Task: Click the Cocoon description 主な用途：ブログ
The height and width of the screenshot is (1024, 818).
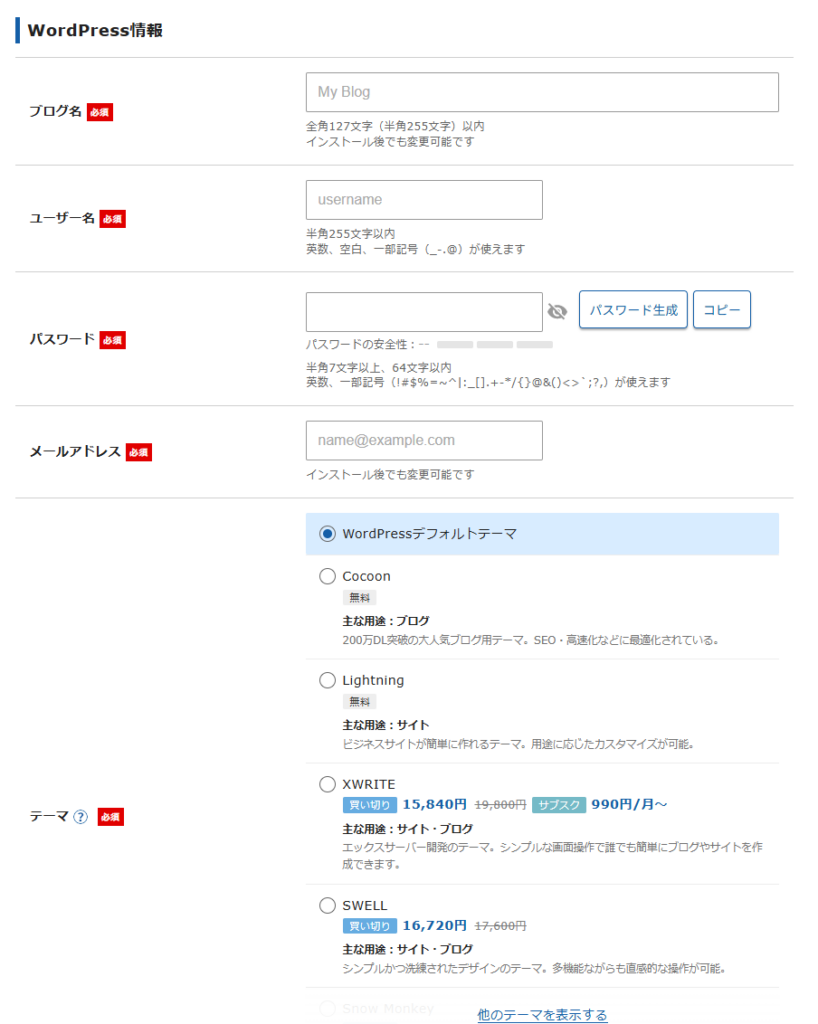Action: pyautogui.click(x=386, y=621)
